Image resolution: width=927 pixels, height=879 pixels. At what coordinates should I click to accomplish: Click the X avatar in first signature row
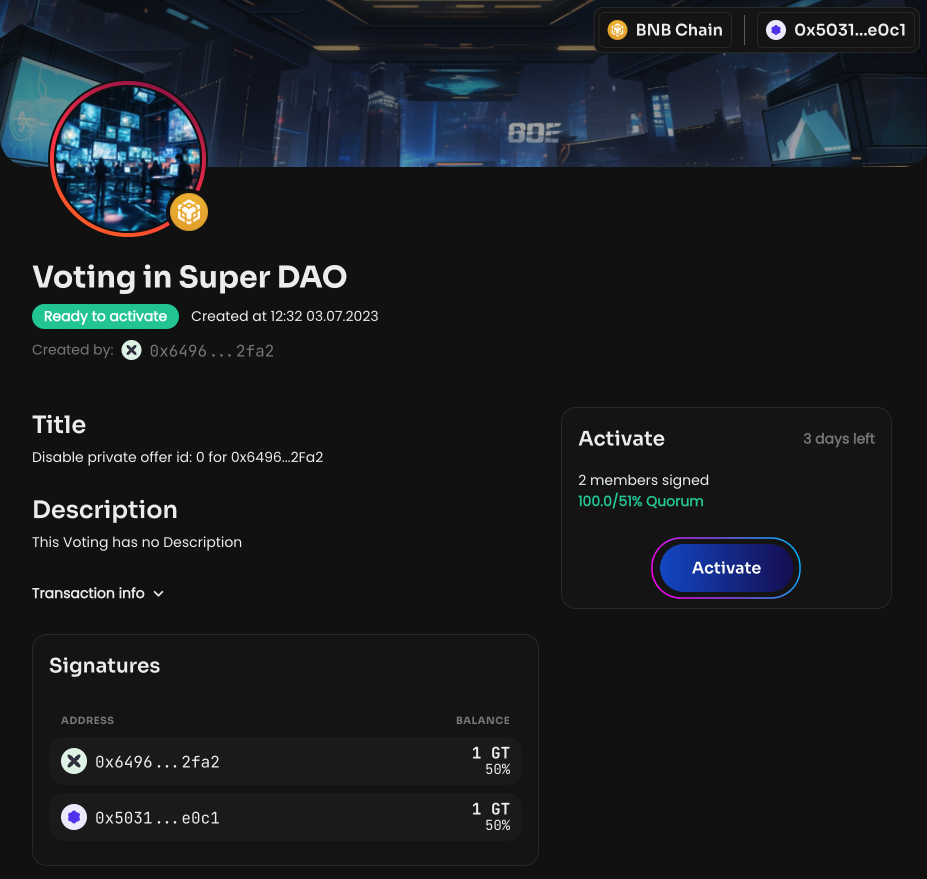pyautogui.click(x=73, y=762)
